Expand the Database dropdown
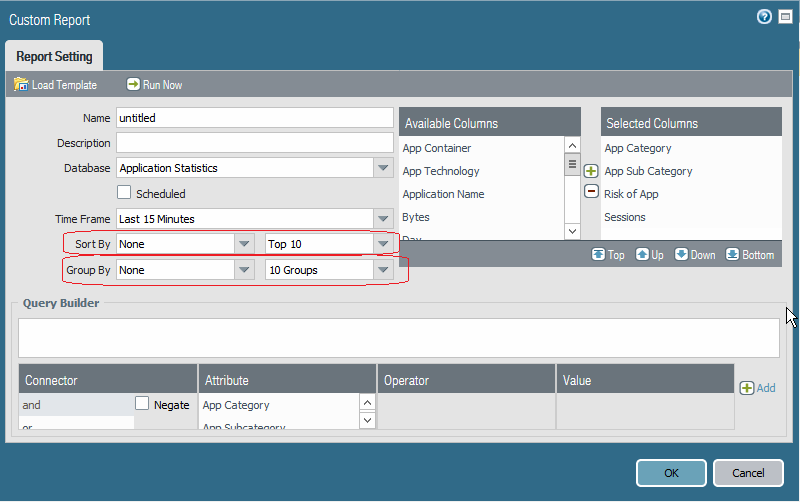 (384, 168)
